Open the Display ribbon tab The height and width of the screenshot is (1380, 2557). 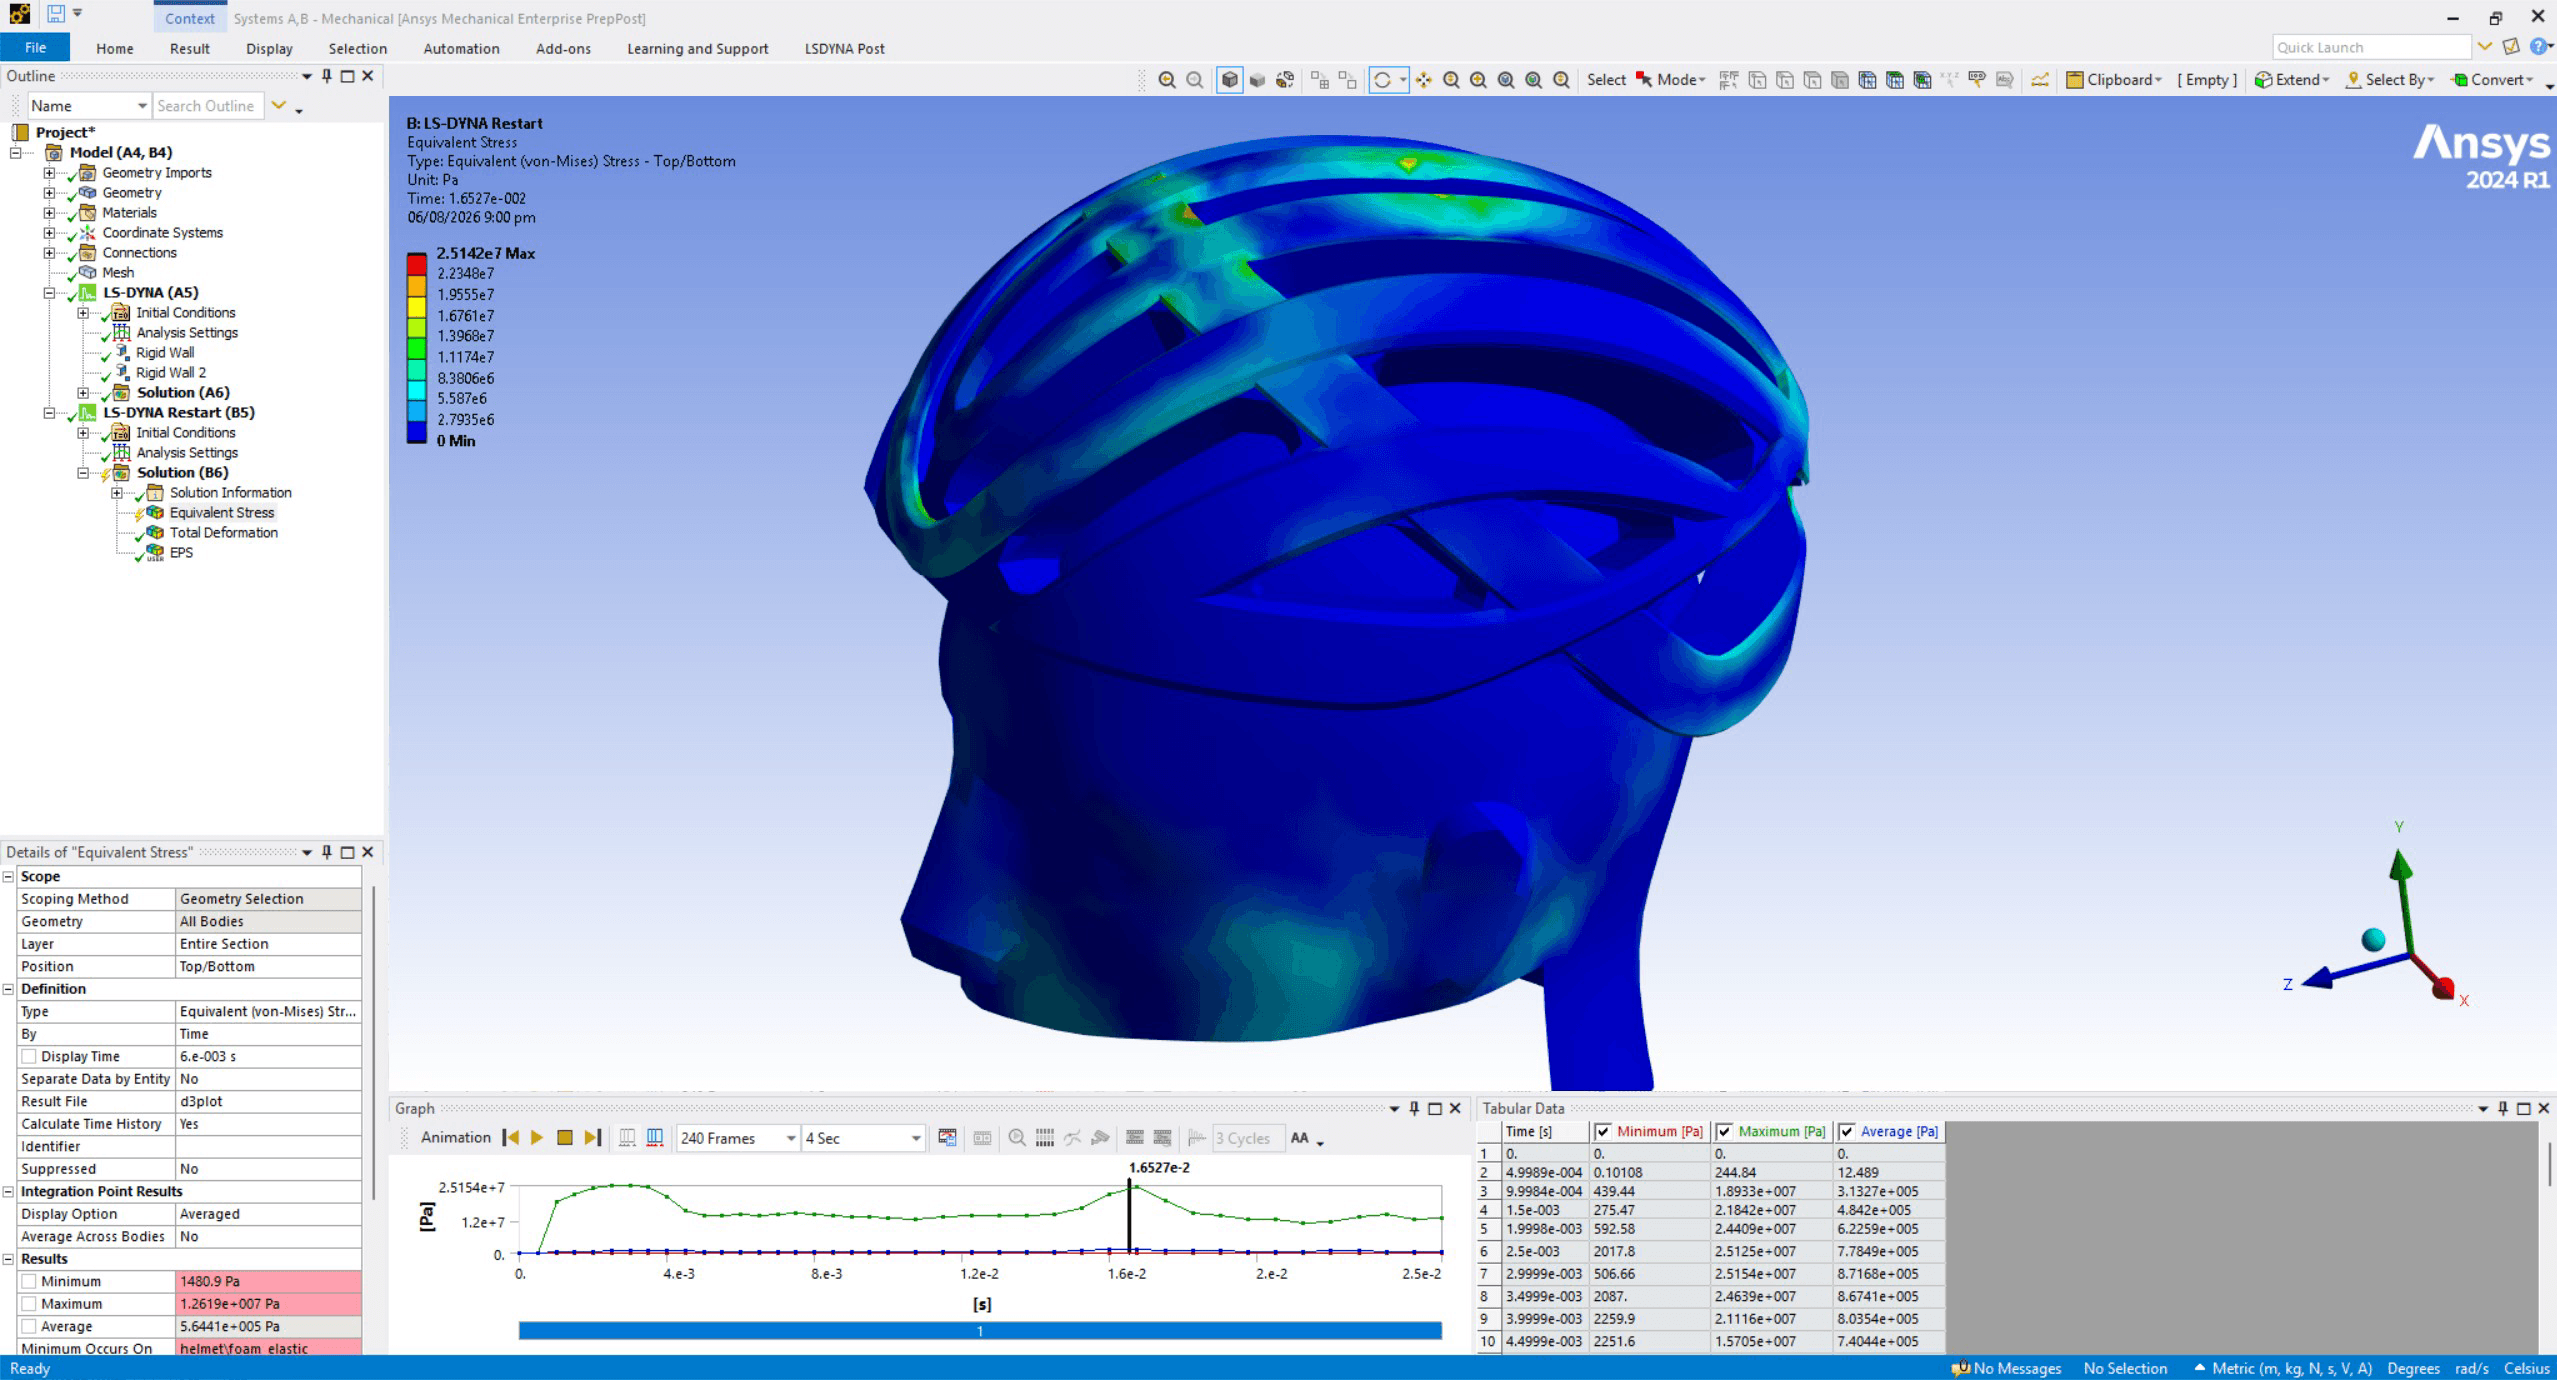269,48
